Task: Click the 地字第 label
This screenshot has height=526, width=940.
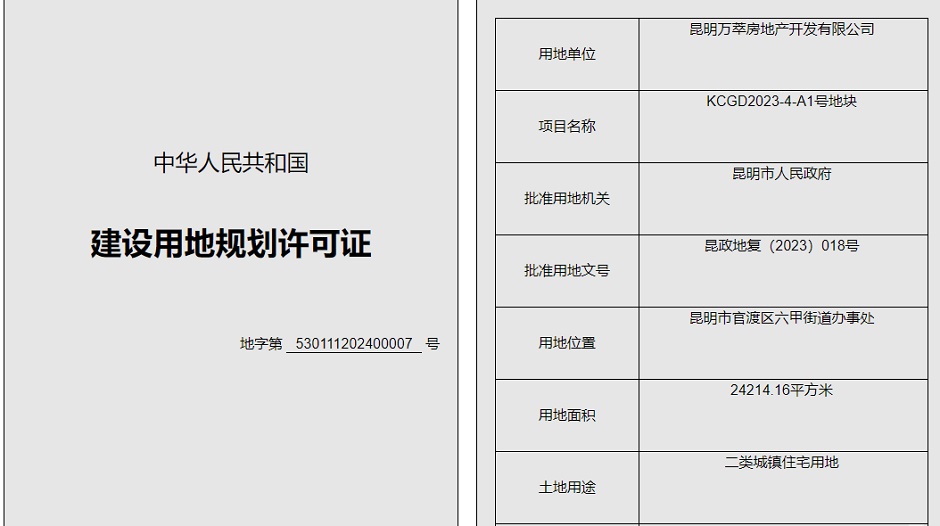Action: (261, 344)
